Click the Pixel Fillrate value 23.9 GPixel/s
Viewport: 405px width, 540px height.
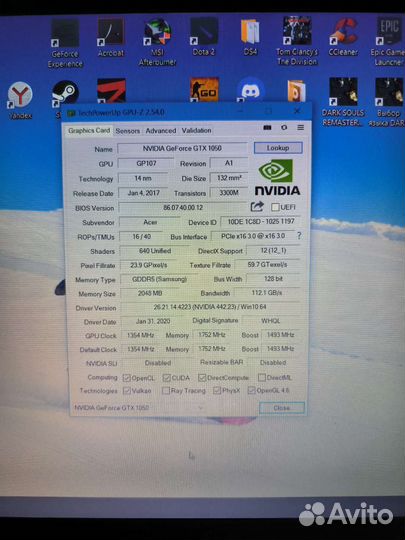(x=148, y=265)
